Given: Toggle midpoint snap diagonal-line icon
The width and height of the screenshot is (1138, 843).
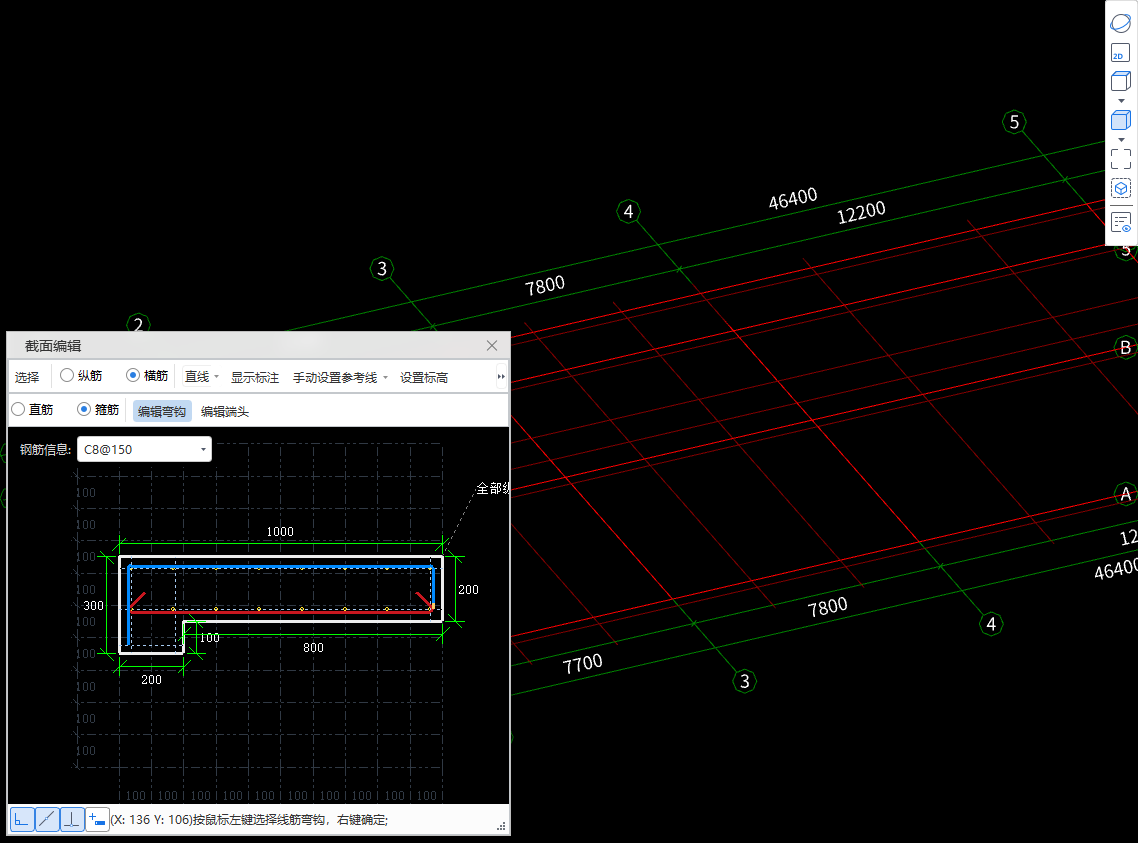Looking at the screenshot, I should 47,820.
